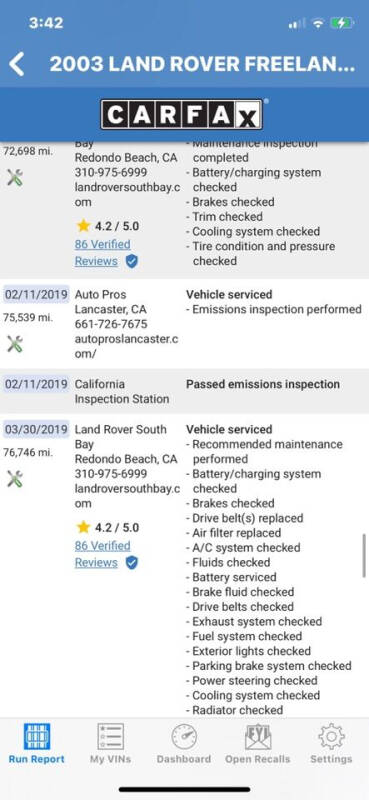
Task: Switch to the My VINs tab
Action: tap(110, 743)
